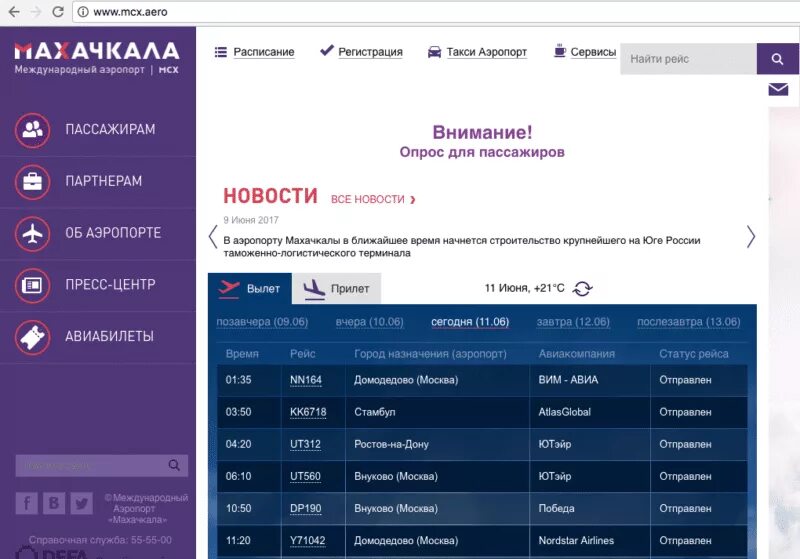The height and width of the screenshot is (559, 800).
Task: Open the Сервисы link
Action: pos(593,52)
